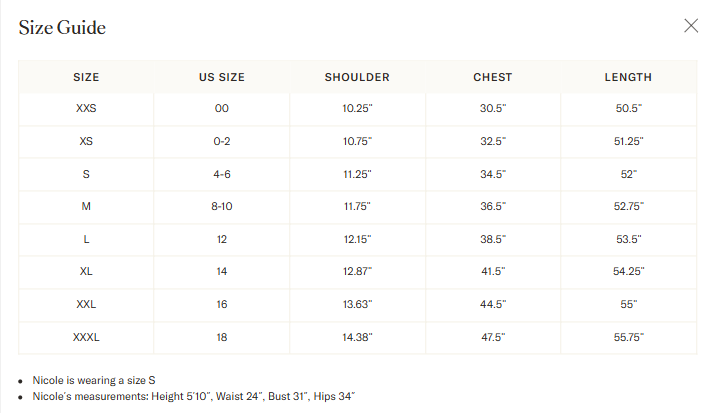Click the SHOULDER column header

(x=357, y=77)
